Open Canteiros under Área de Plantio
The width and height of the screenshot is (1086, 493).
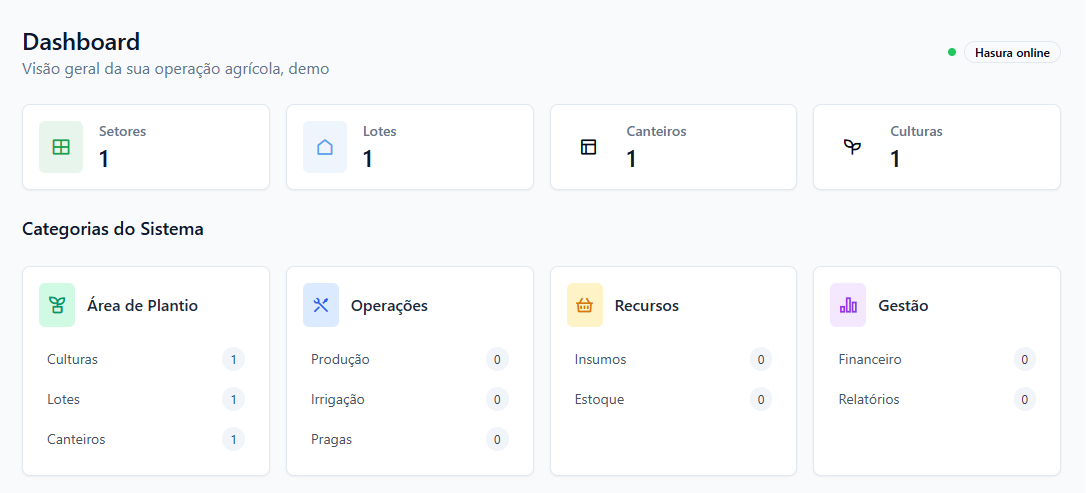[146, 439]
